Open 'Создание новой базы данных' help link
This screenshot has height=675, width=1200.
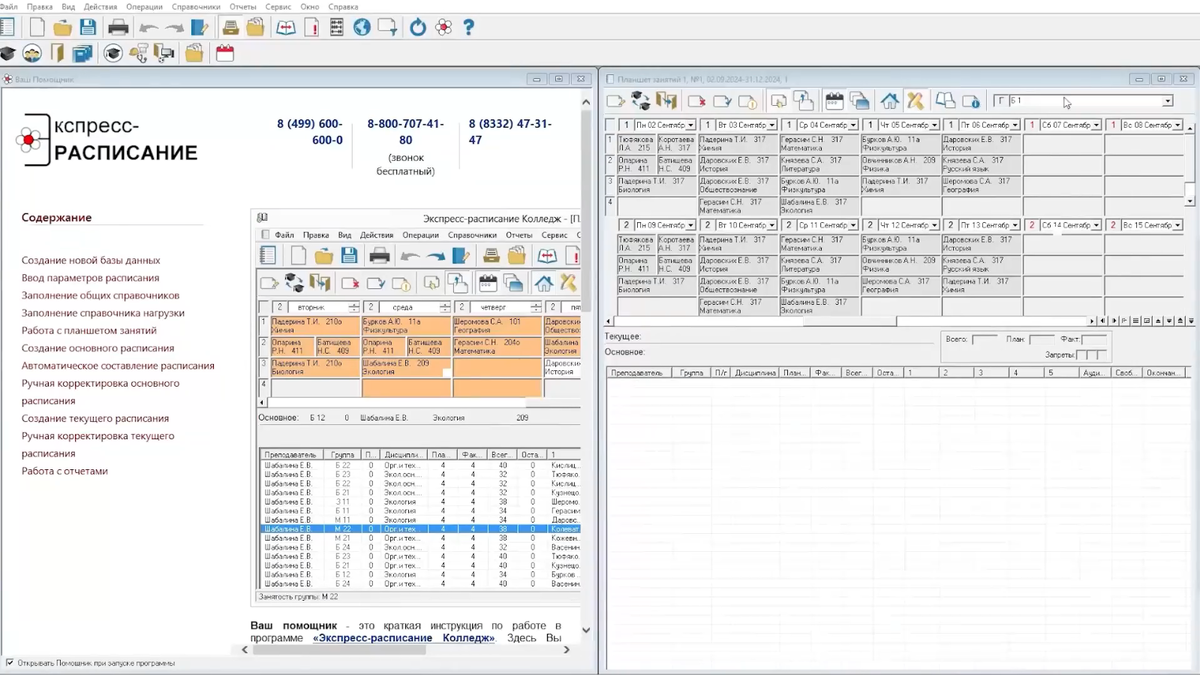(91, 260)
